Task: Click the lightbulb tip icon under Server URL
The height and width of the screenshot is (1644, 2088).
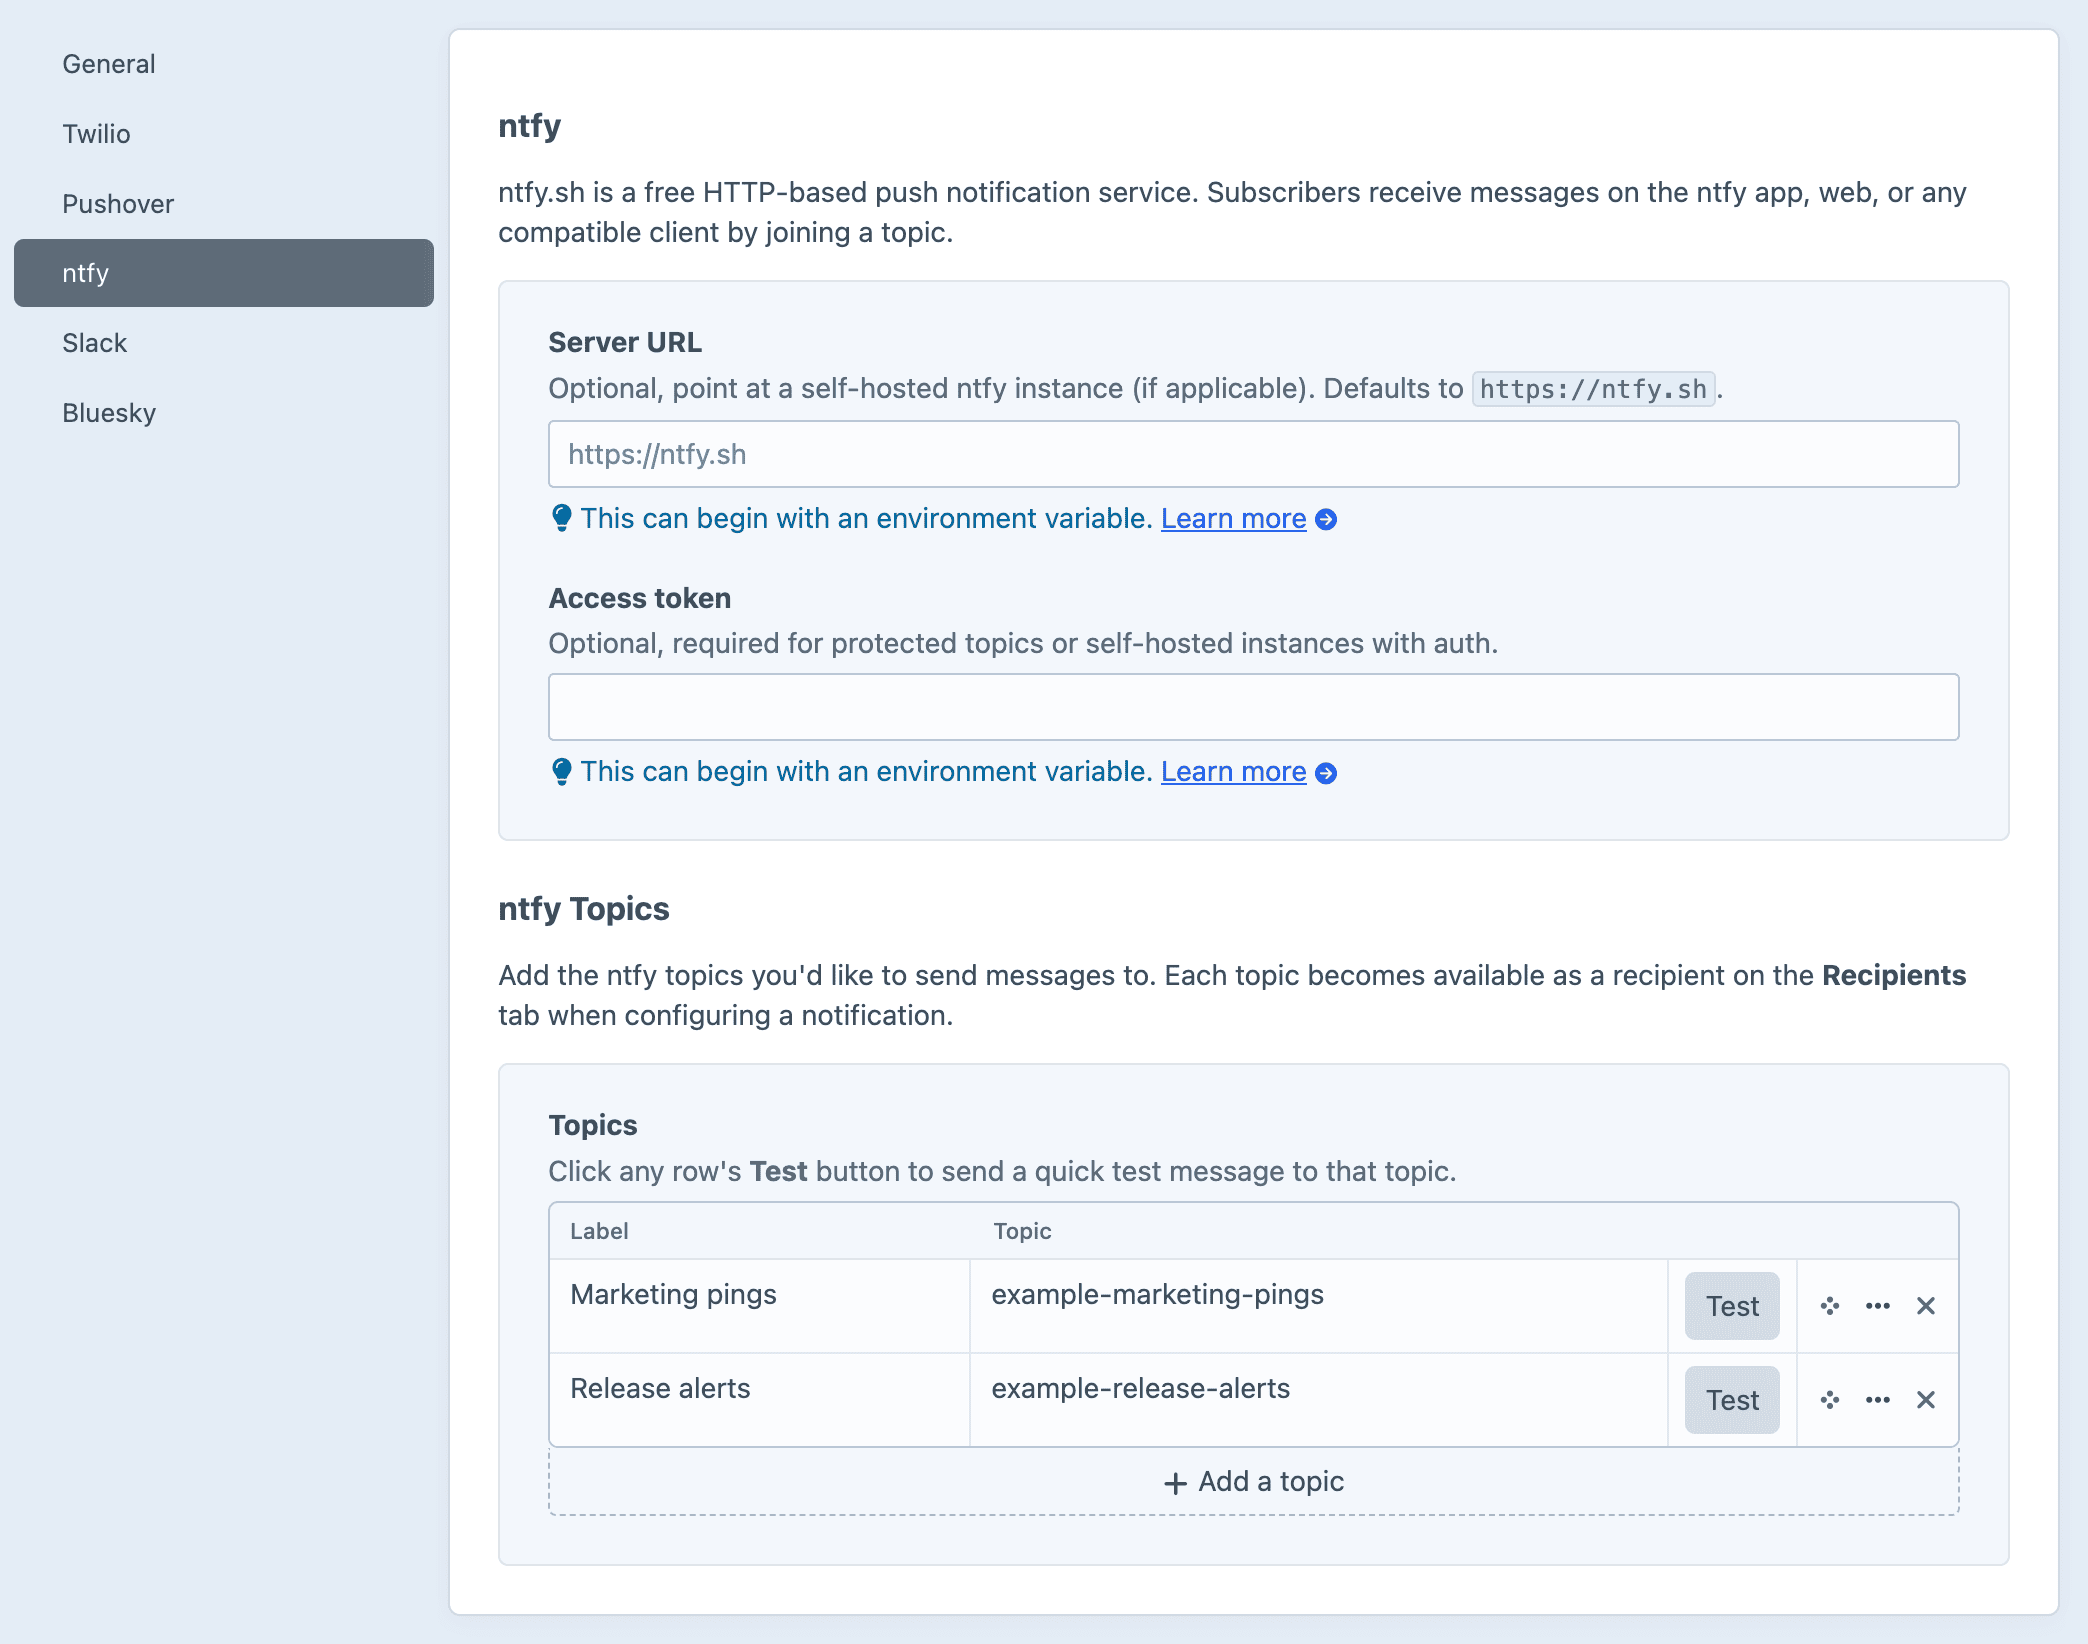Action: coord(562,518)
